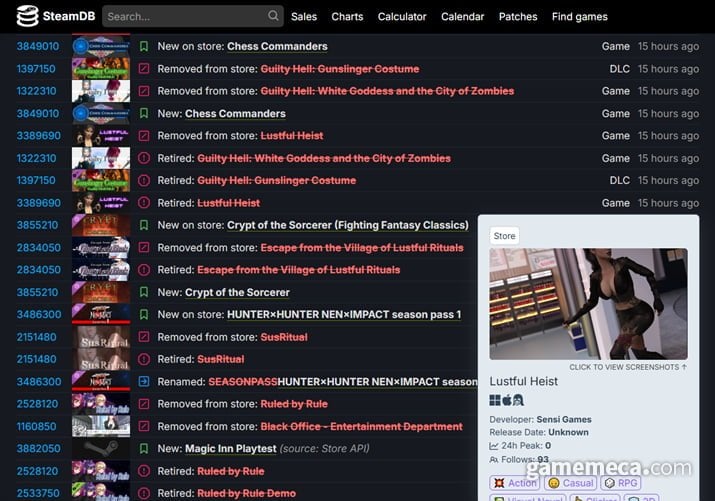Viewport: 715px width, 501px height.
Task: Click the SteamDB logo icon
Action: (x=27, y=16)
